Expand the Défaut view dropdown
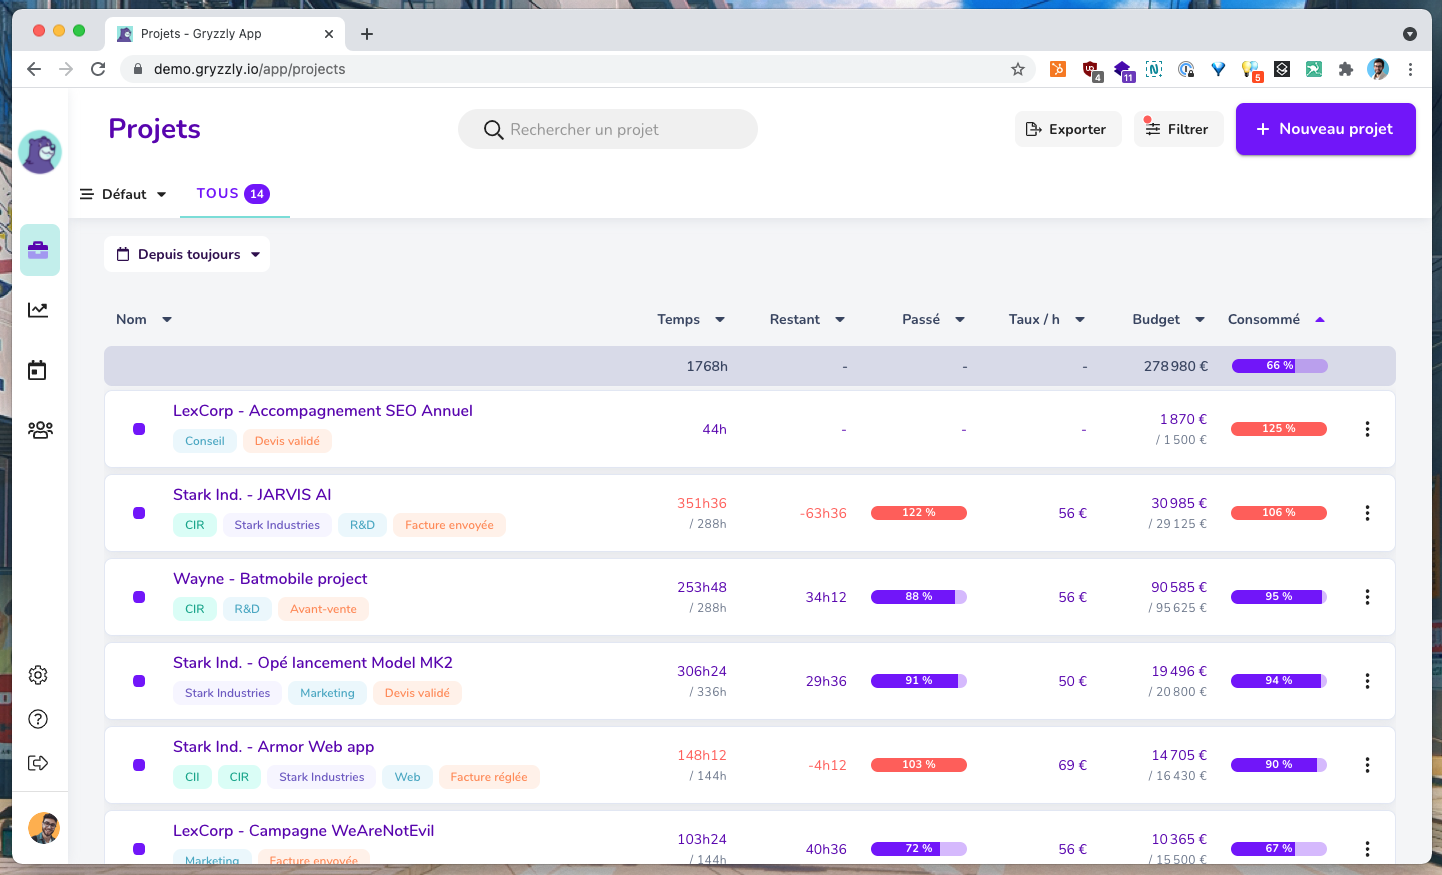Image resolution: width=1442 pixels, height=875 pixels. coord(124,194)
